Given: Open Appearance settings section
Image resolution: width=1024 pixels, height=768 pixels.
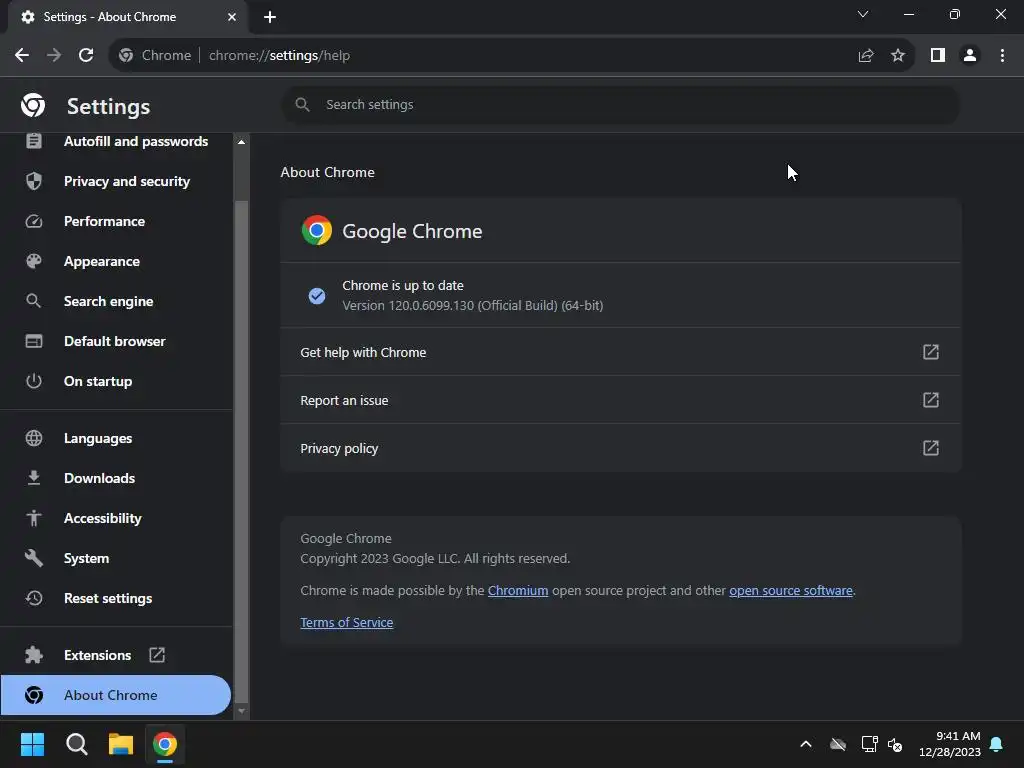Looking at the screenshot, I should (x=116, y=261).
